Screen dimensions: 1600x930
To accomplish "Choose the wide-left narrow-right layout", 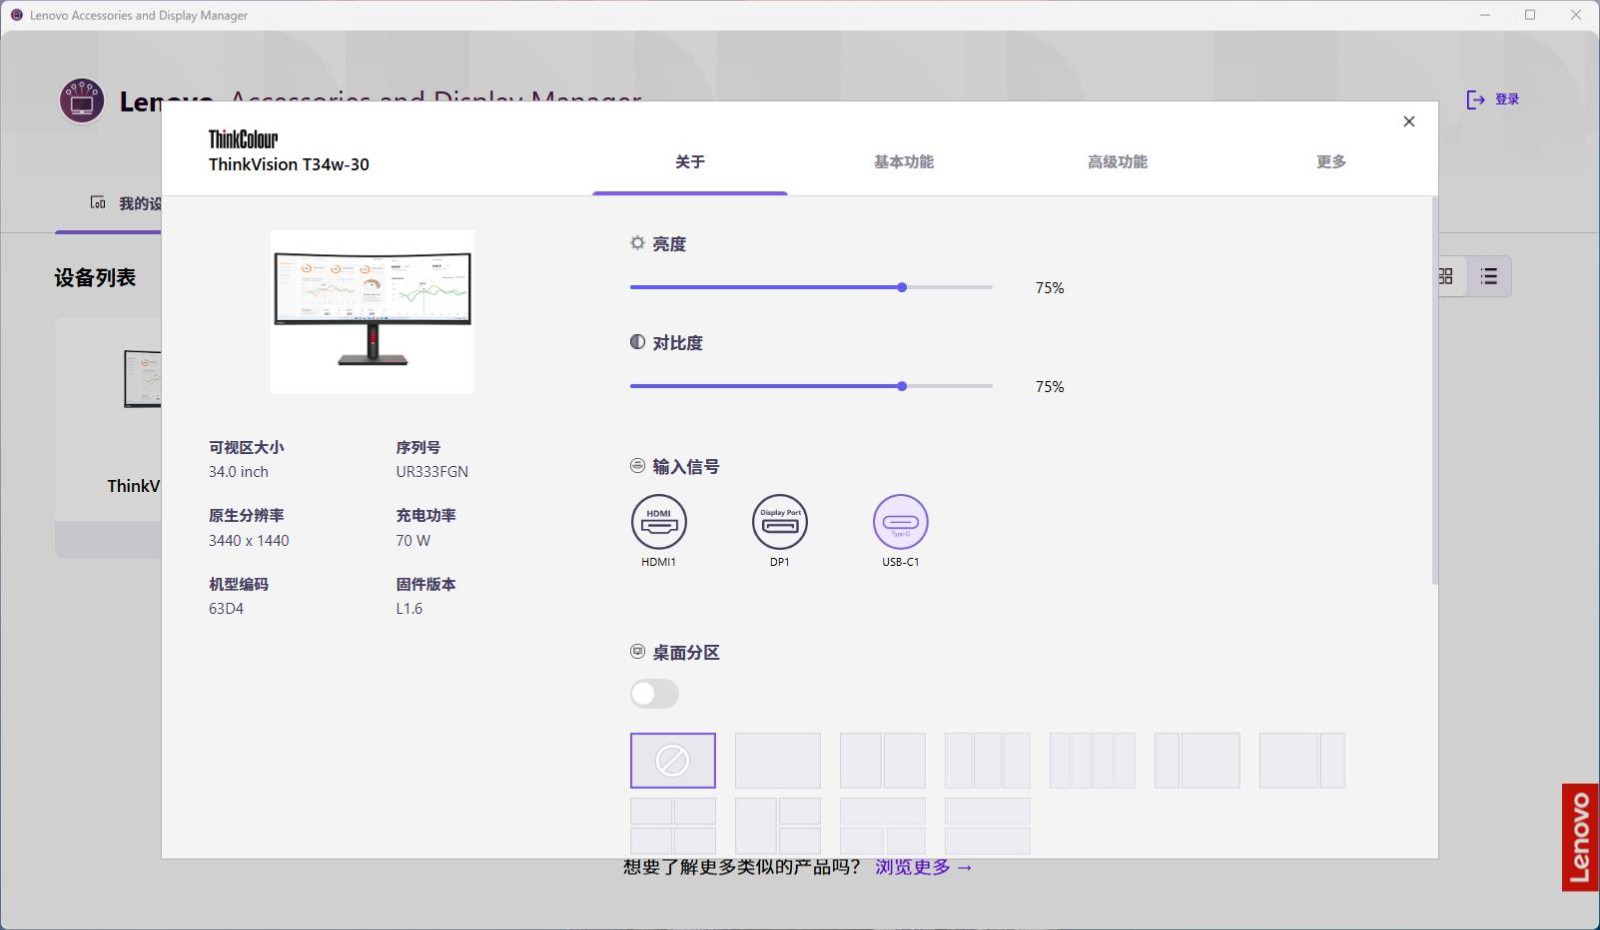I will click(1302, 761).
